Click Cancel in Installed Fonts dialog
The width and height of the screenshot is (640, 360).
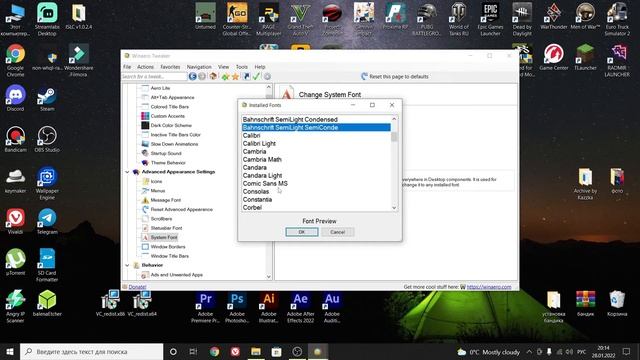[x=338, y=232]
